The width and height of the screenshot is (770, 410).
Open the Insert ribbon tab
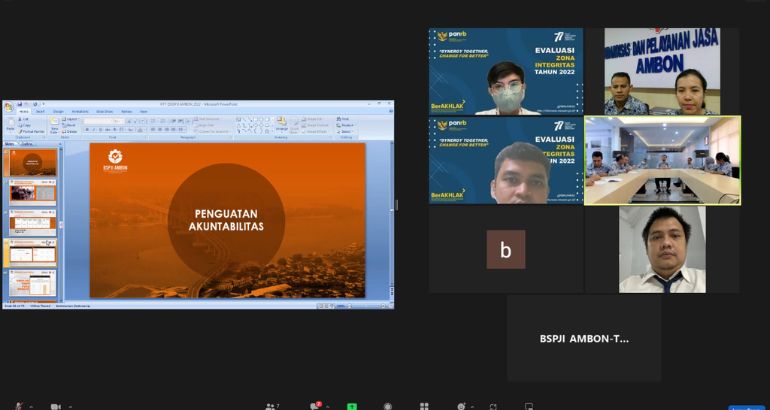40,111
